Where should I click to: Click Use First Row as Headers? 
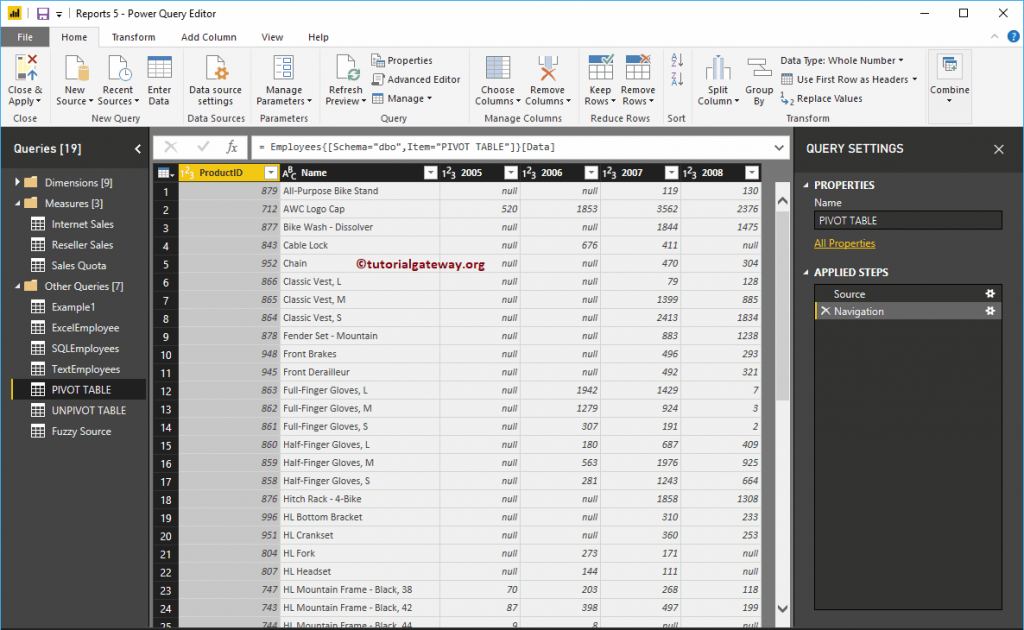[x=849, y=80]
